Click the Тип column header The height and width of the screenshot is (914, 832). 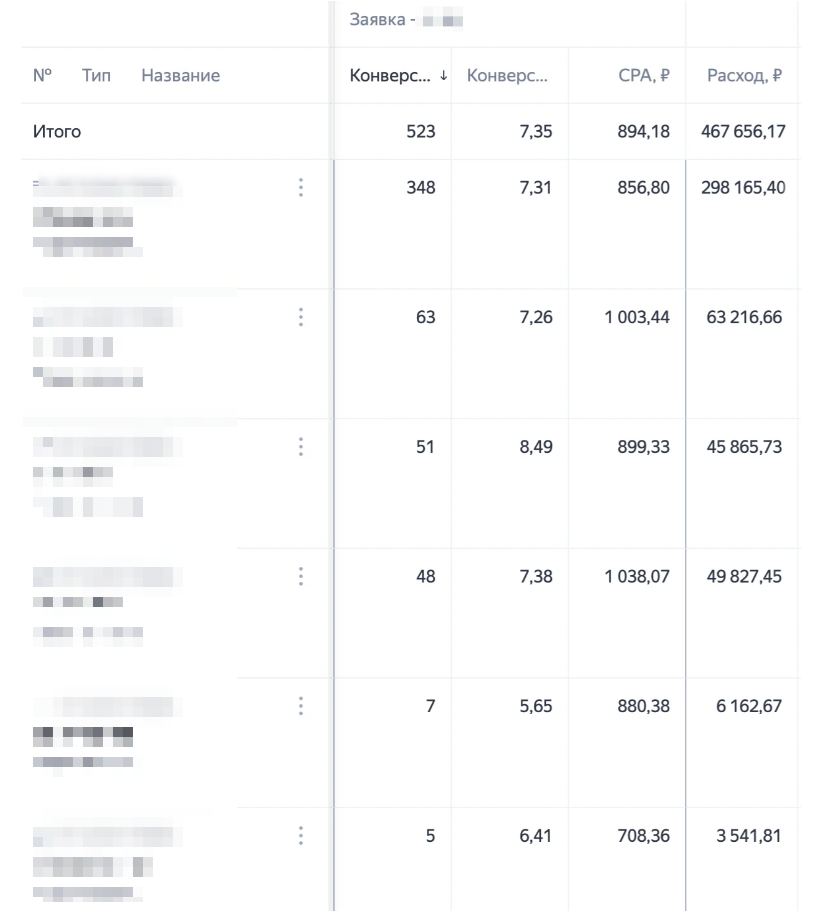(96, 75)
